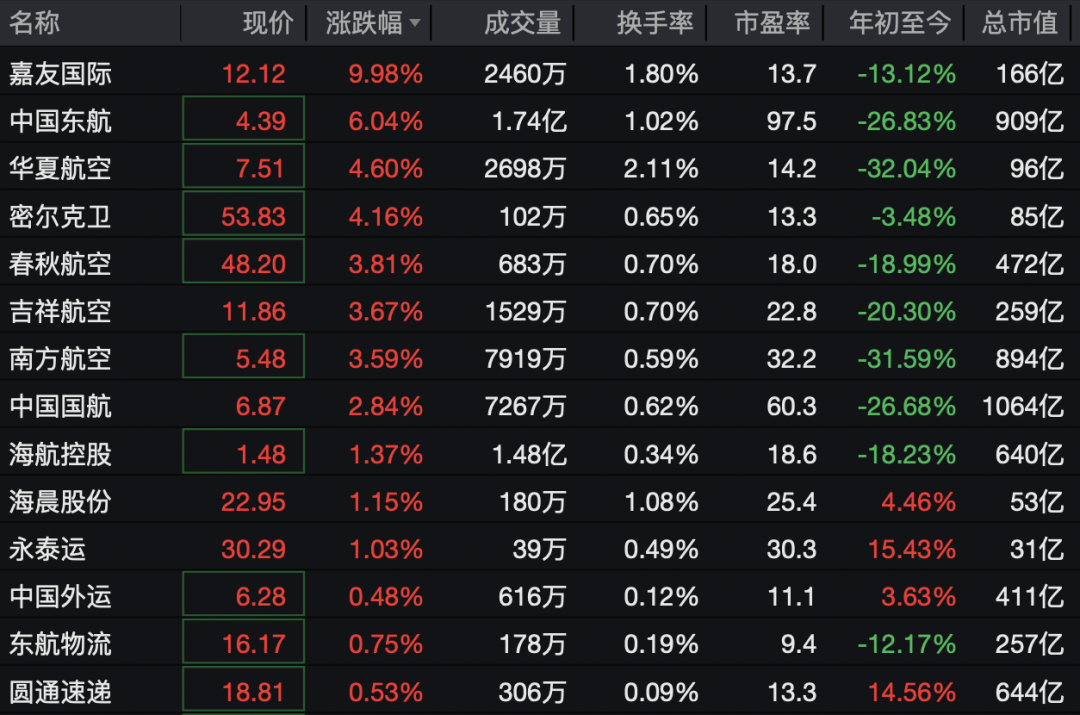Sort by the 换手率 column header

point(654,23)
